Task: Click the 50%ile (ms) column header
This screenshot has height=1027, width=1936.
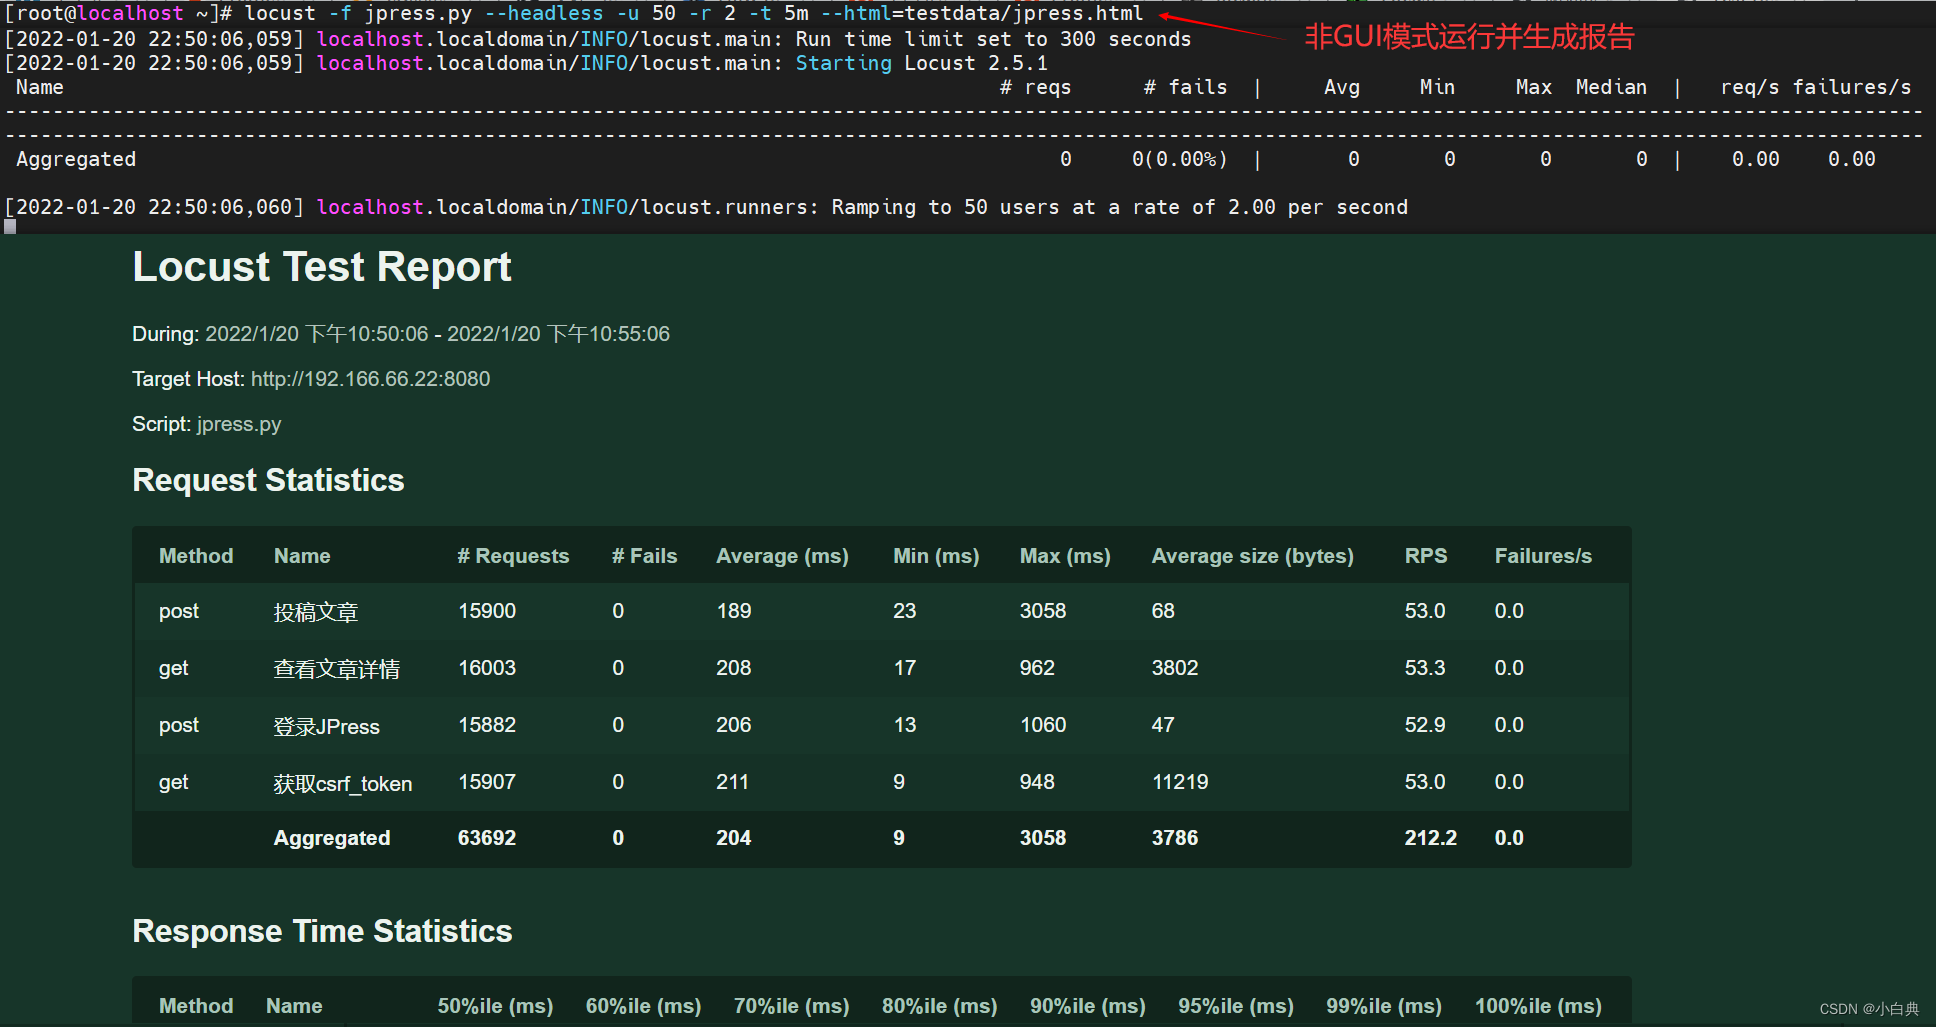Action: [x=495, y=1006]
